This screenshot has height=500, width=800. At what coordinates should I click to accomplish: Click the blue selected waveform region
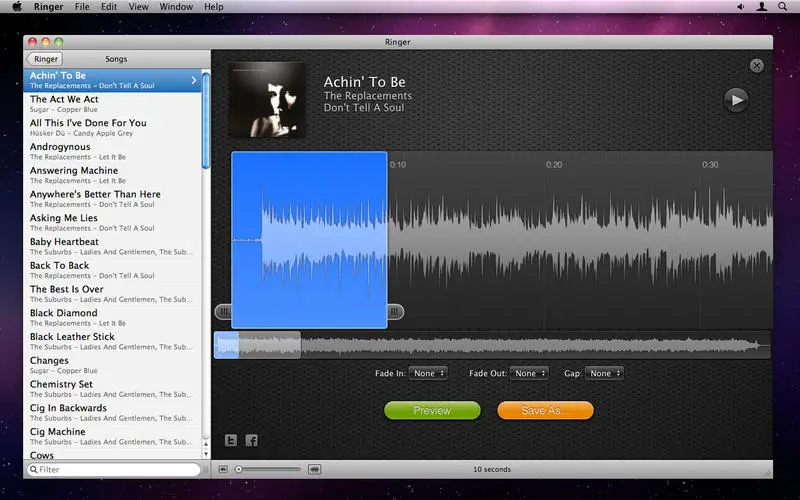(309, 240)
